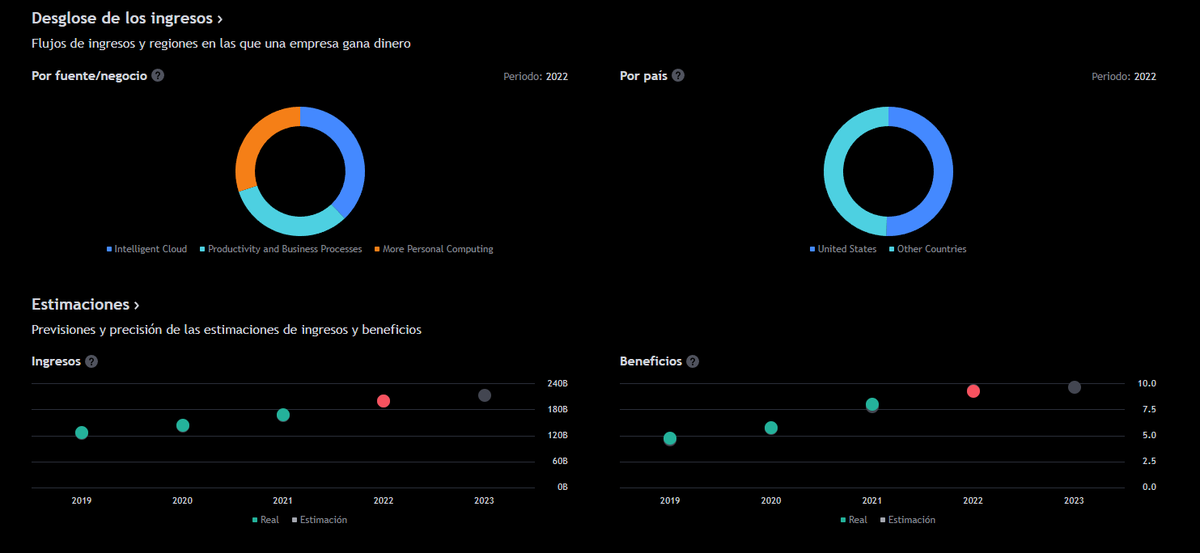Open the help tooltip for Ingresos

(92, 361)
